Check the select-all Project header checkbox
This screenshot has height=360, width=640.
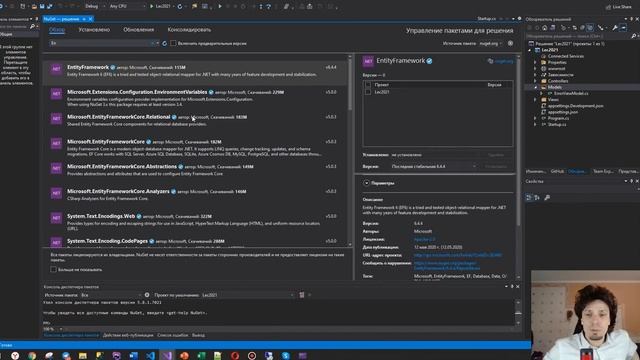[368, 85]
